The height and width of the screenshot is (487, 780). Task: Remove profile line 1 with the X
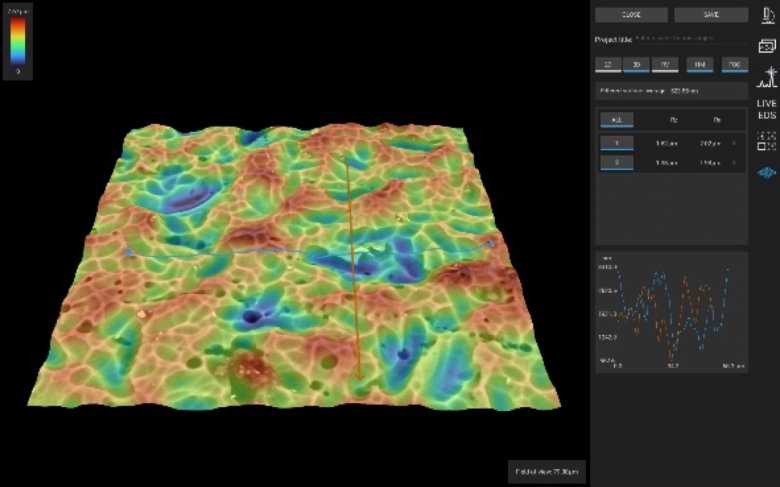[x=735, y=144]
